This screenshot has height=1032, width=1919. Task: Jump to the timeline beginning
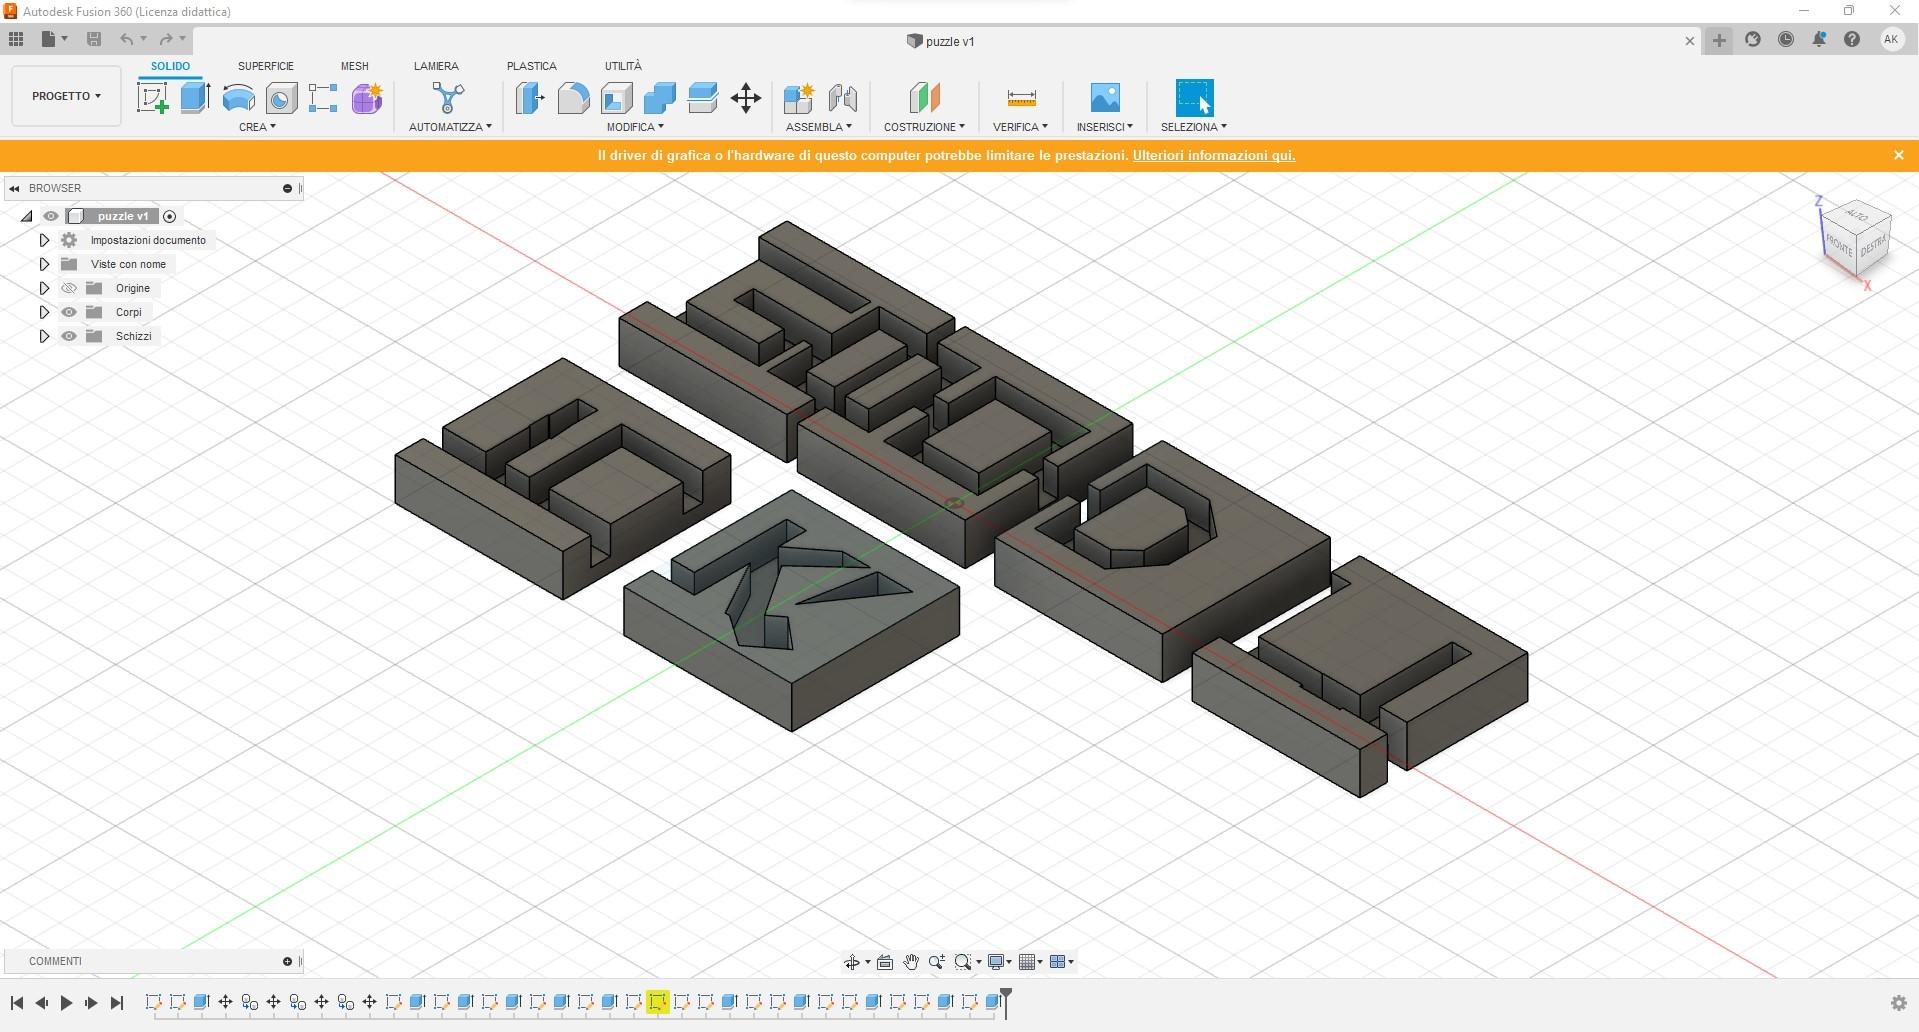point(17,1003)
